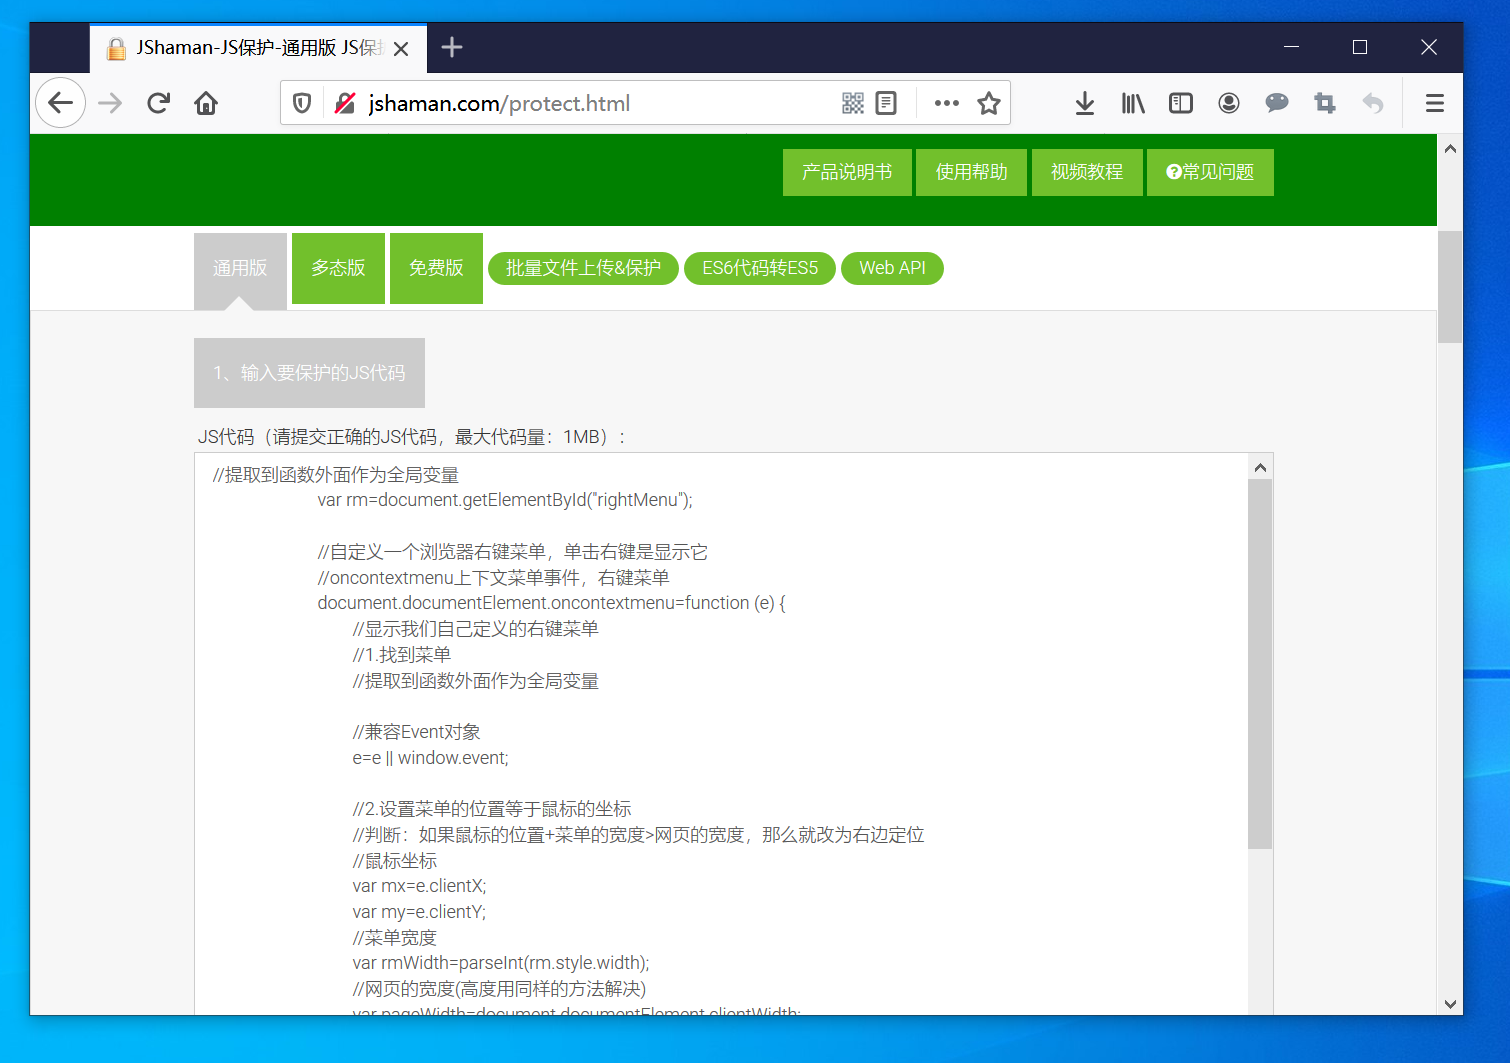Open 使用帮助 page
Screen dimensions: 1510x1063
pos(971,172)
